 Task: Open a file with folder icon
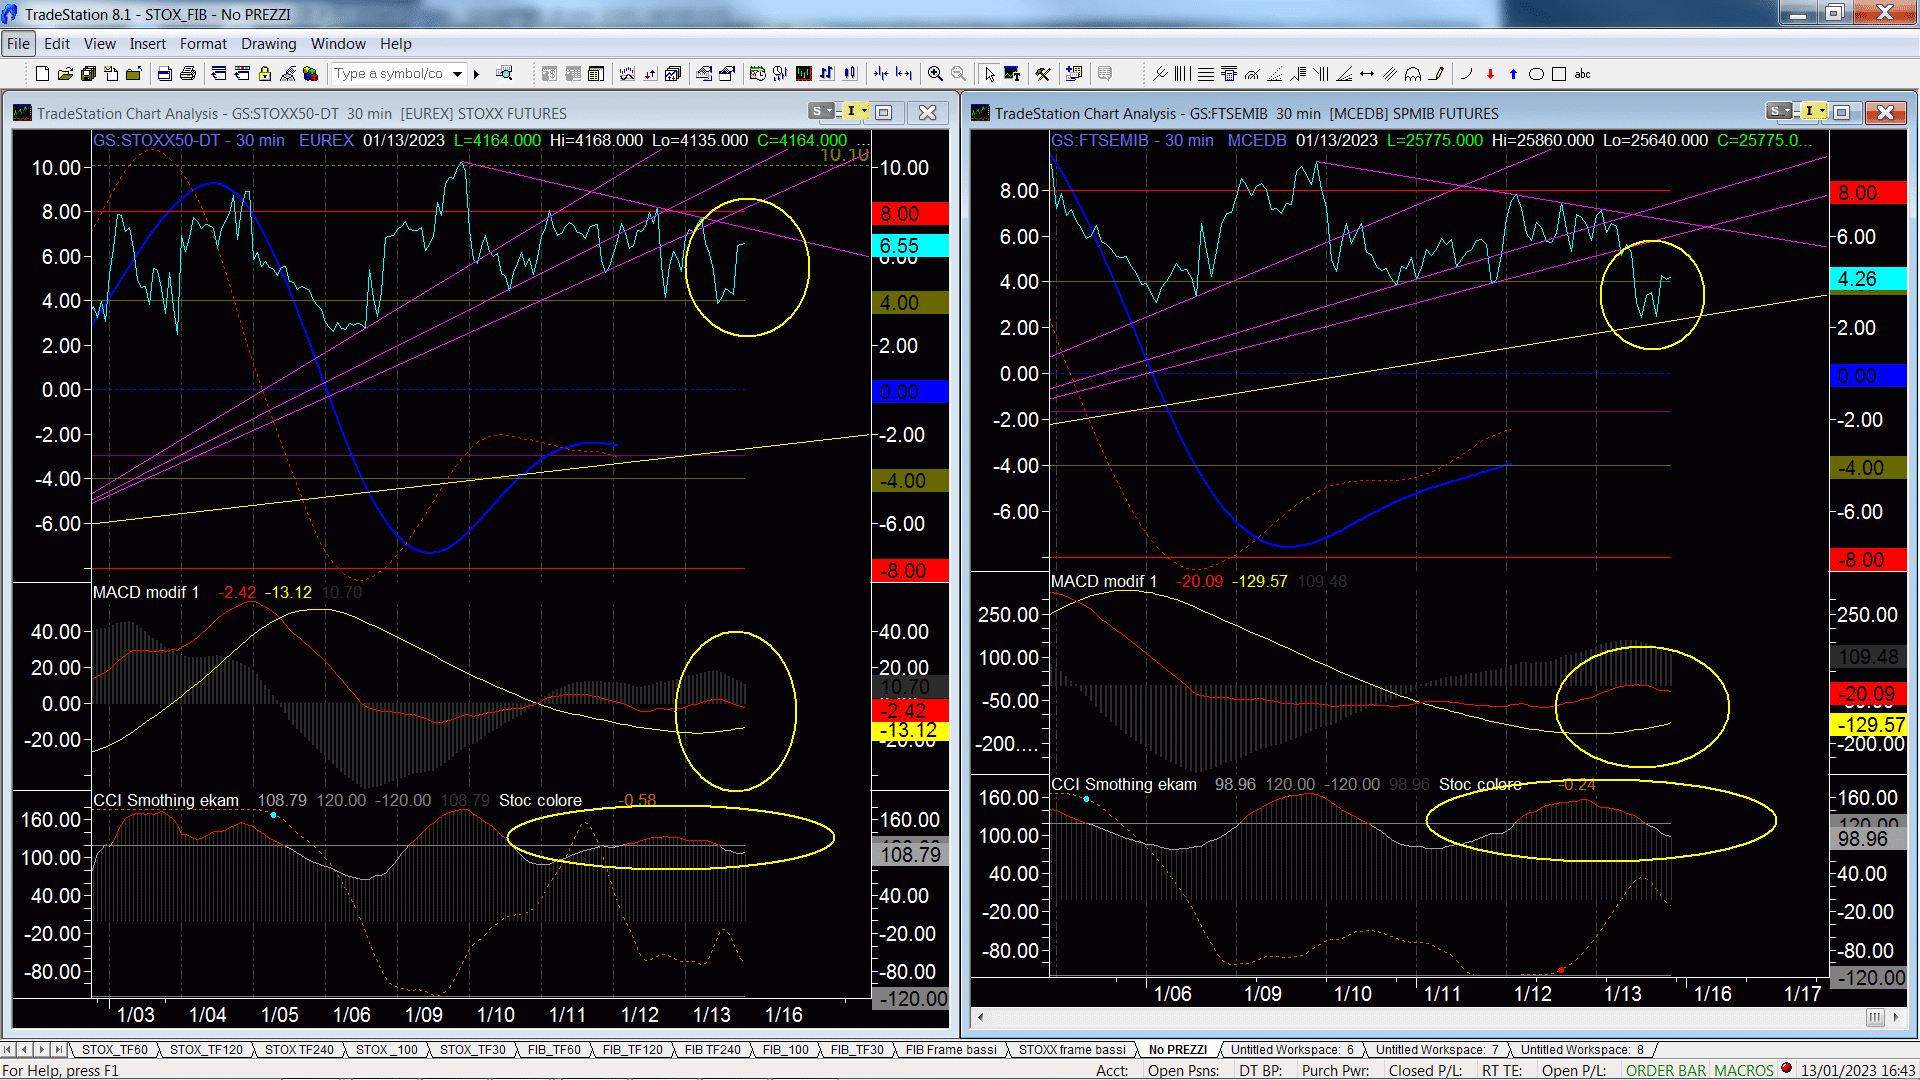tap(65, 73)
